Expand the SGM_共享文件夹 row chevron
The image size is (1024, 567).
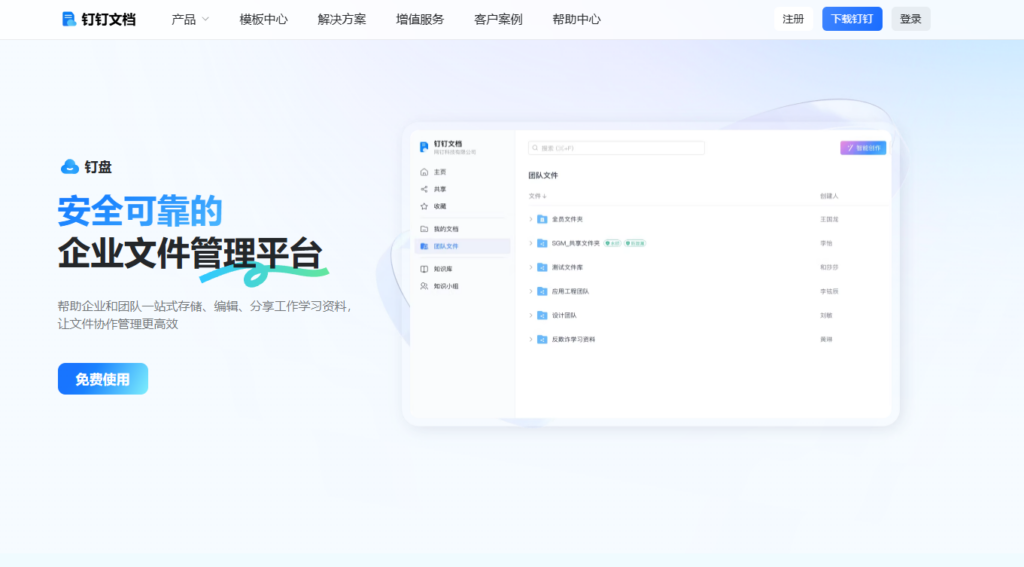click(530, 243)
